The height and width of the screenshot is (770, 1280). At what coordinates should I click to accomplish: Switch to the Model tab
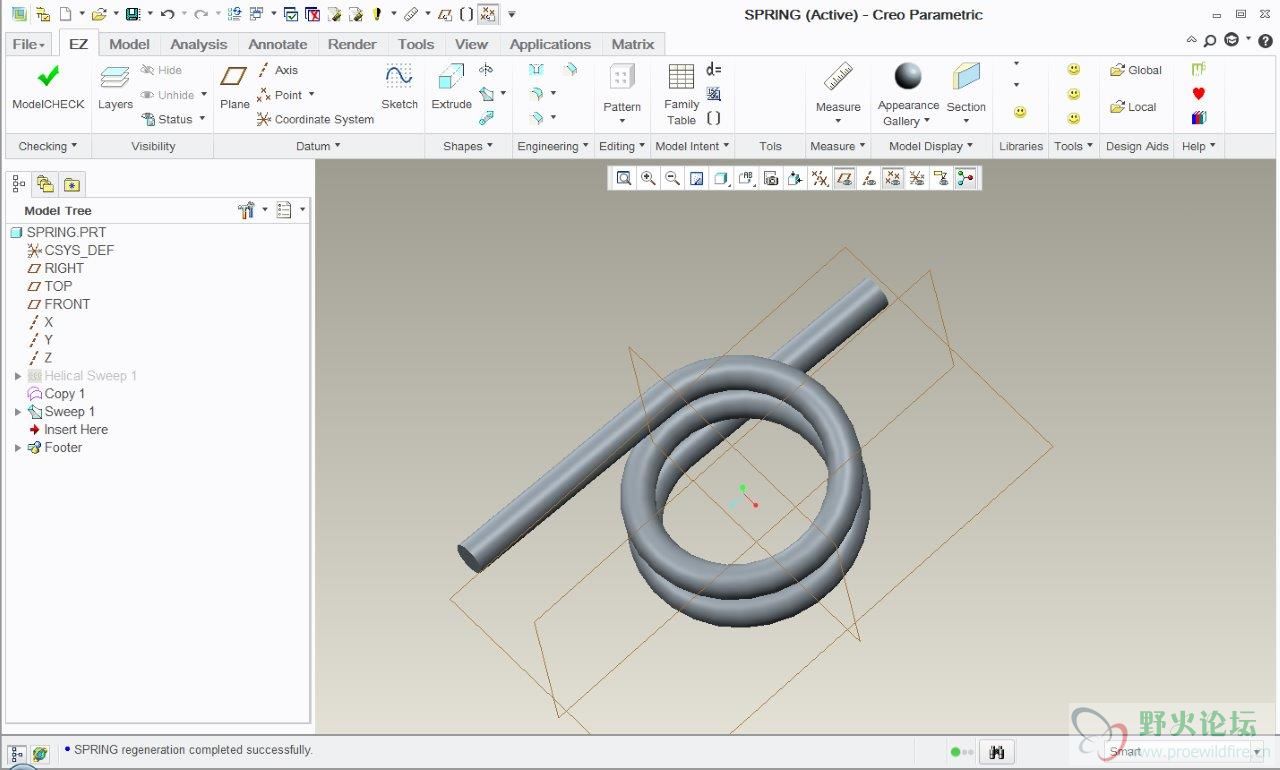tap(129, 44)
